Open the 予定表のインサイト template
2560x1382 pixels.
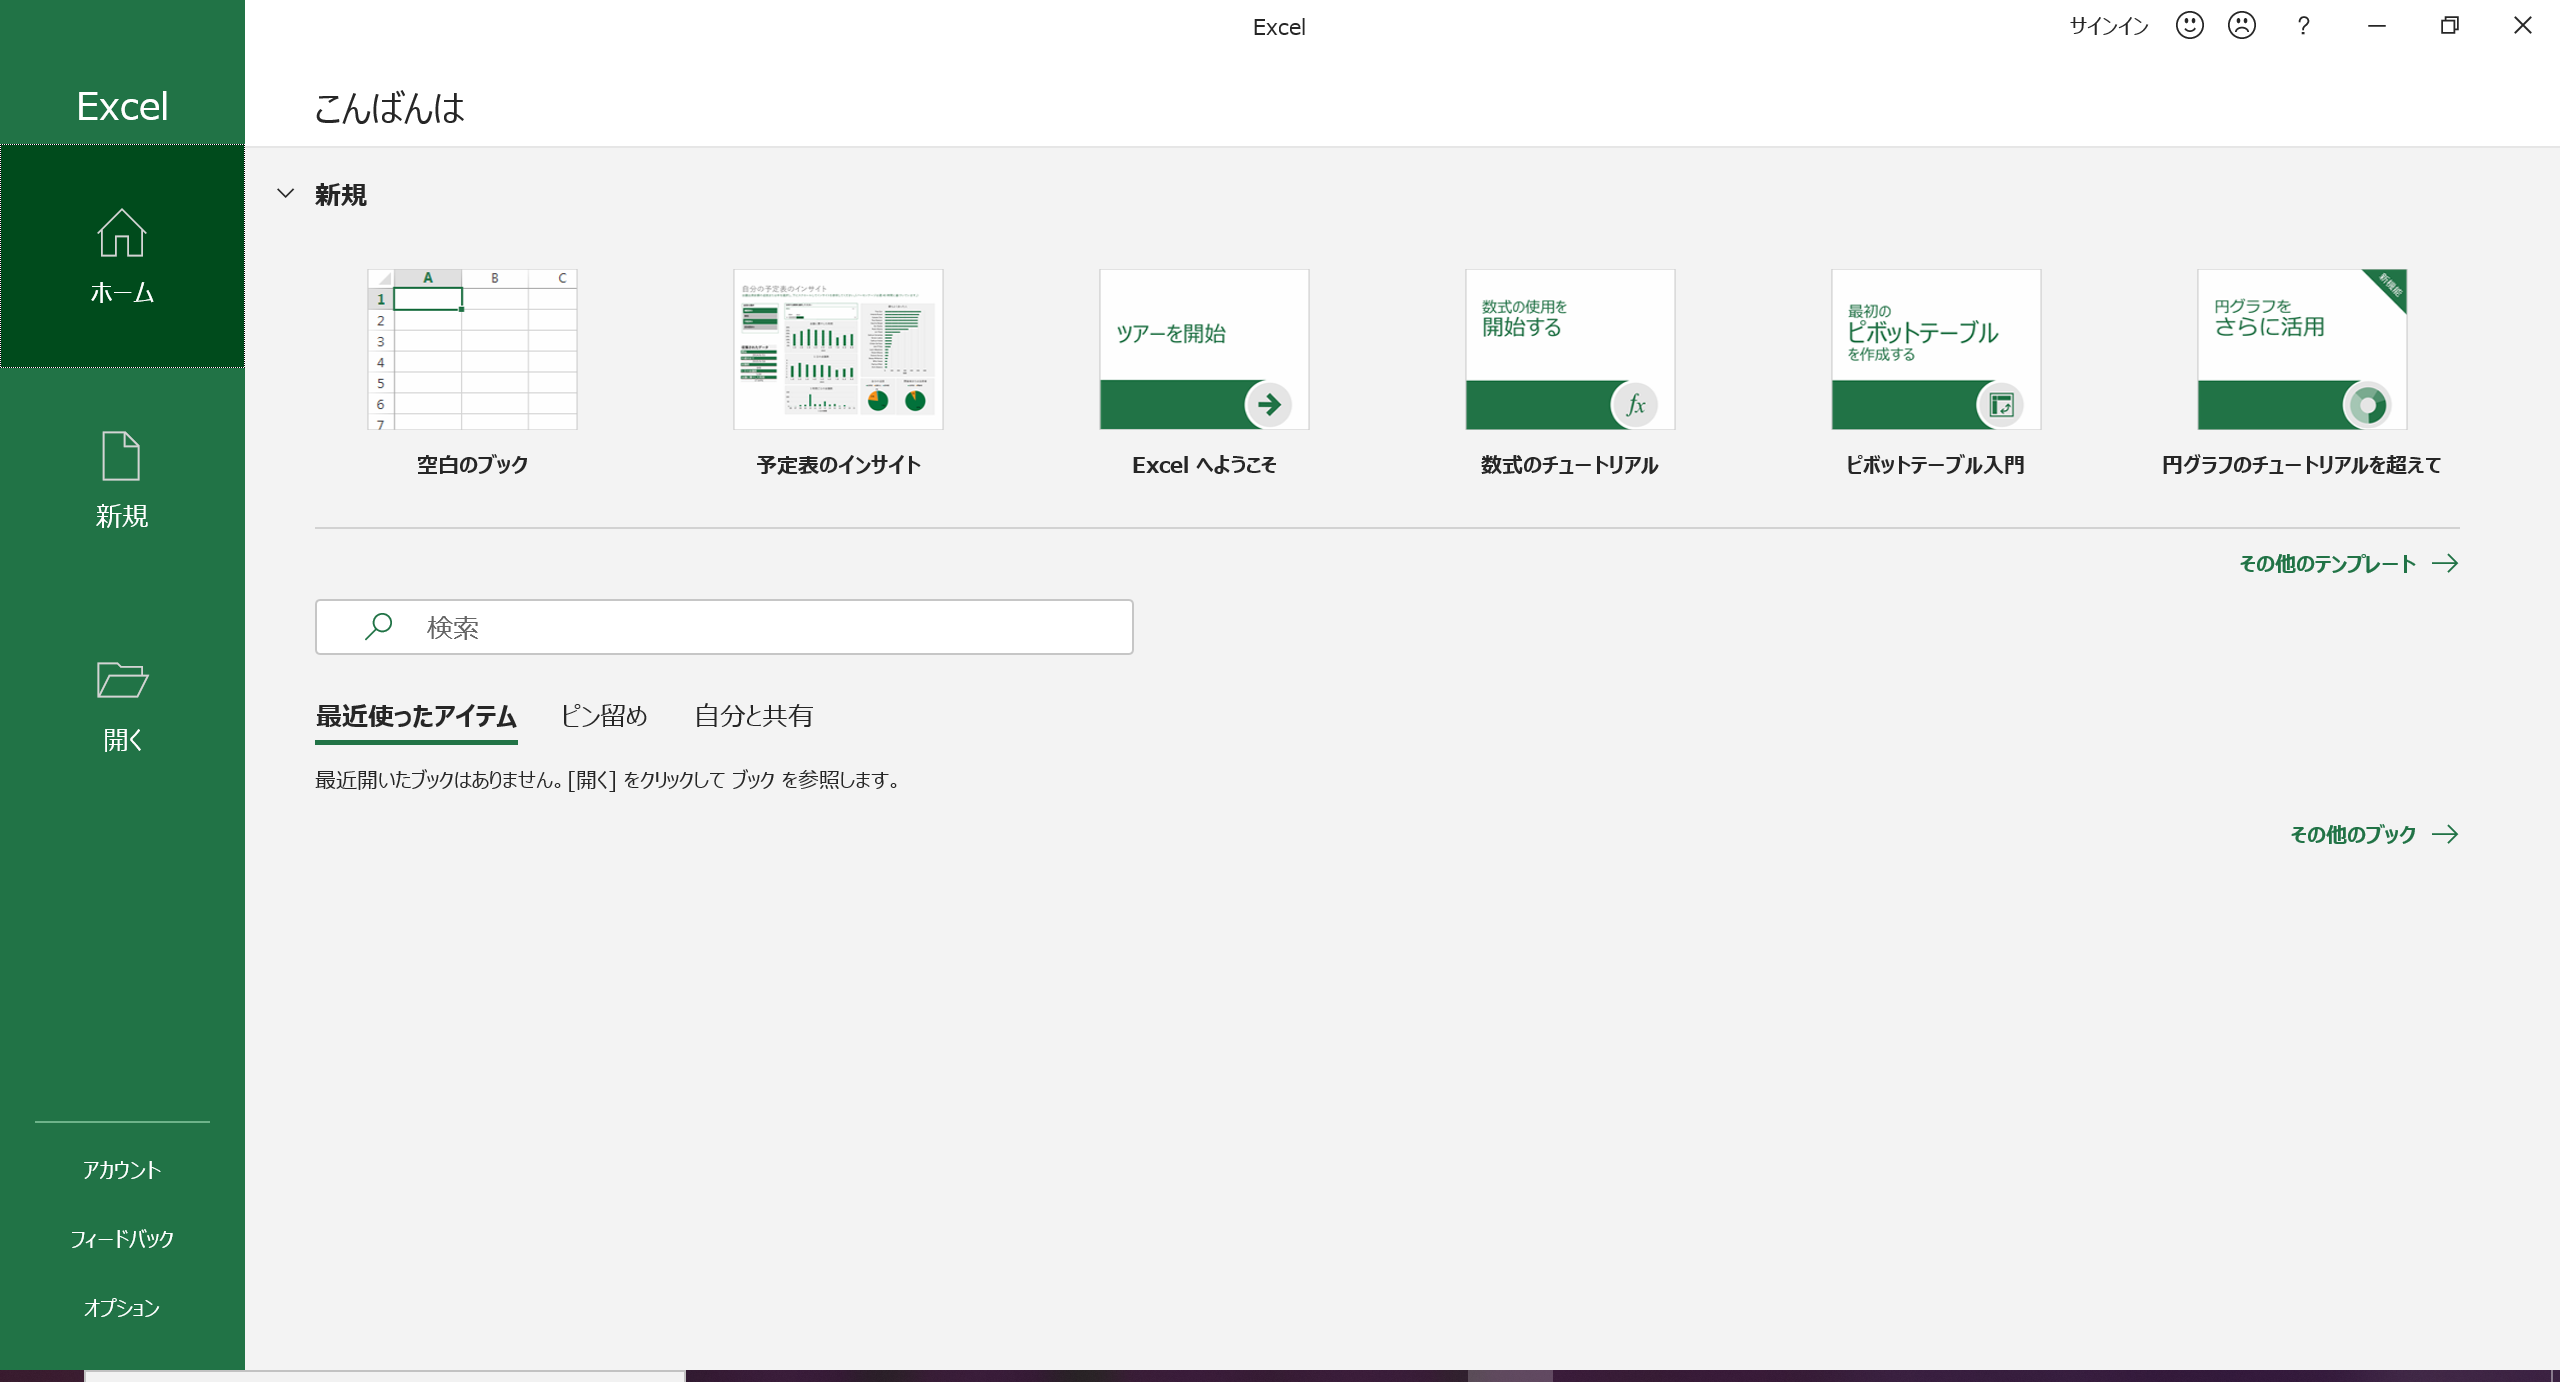click(838, 372)
